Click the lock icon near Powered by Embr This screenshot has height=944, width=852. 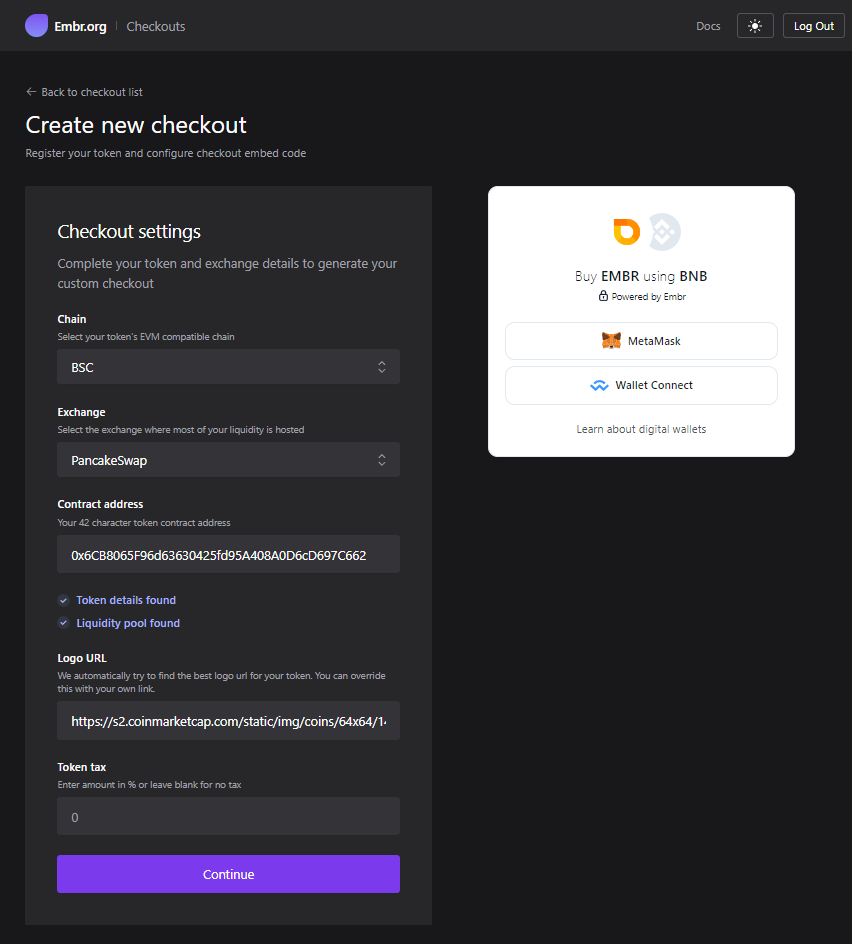[x=603, y=296]
